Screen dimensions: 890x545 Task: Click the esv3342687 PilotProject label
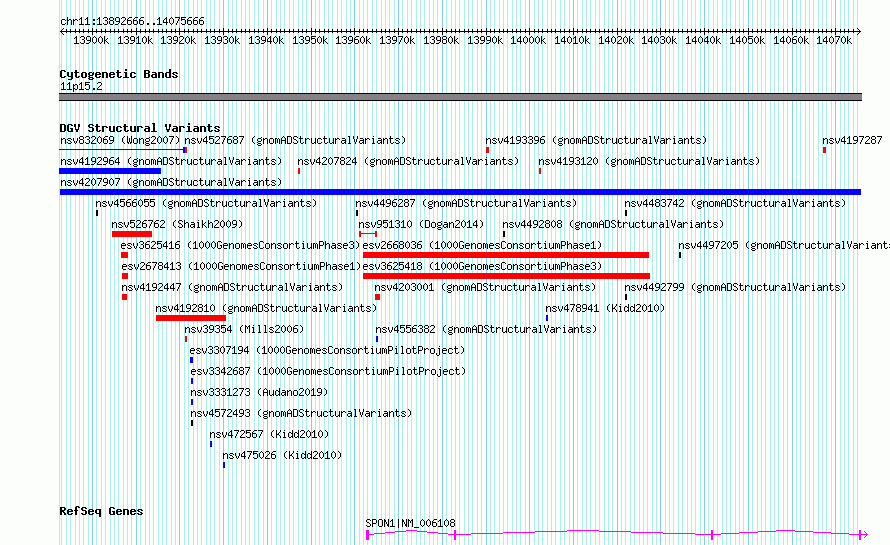pos(328,371)
